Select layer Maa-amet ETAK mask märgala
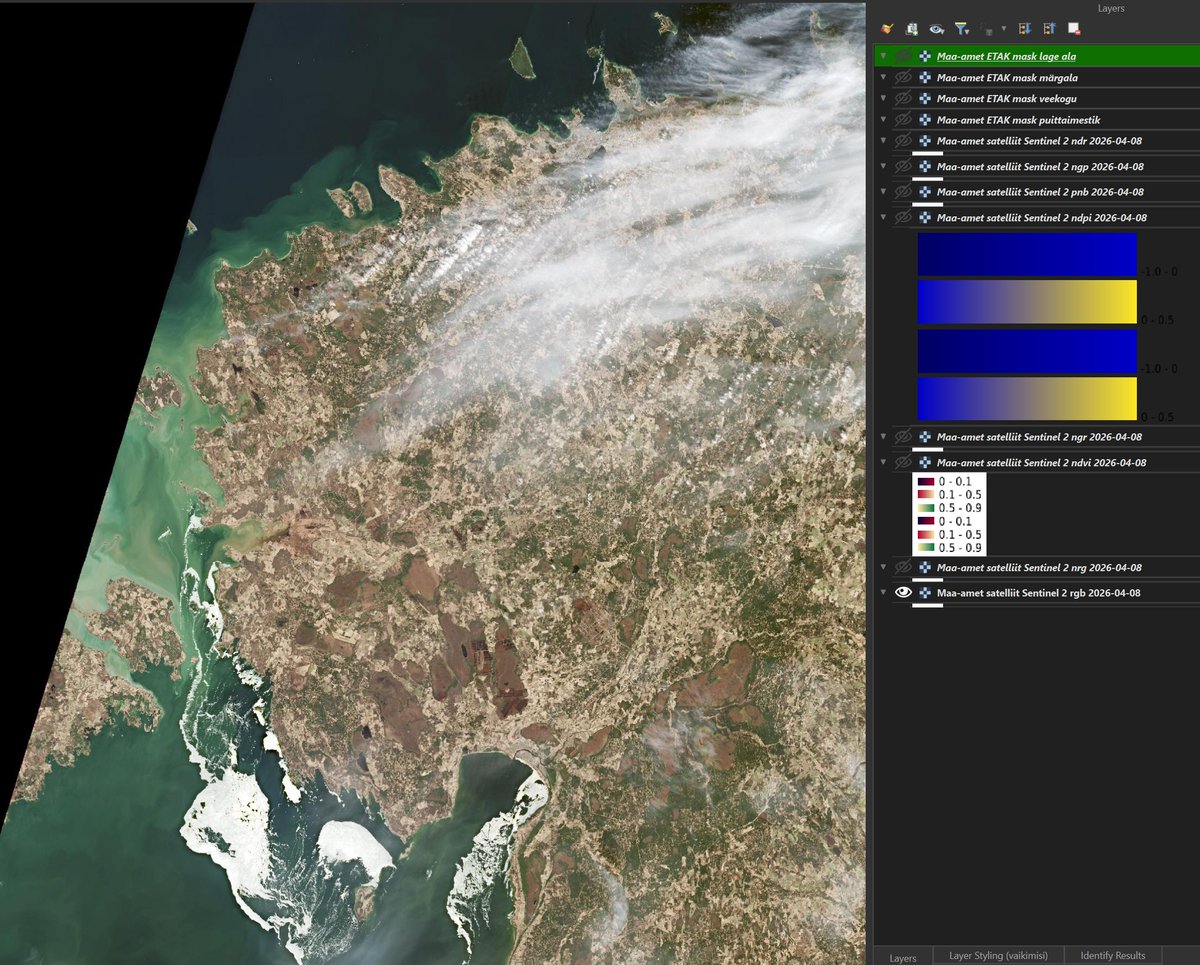Viewport: 1200px width, 965px height. (x=1007, y=77)
